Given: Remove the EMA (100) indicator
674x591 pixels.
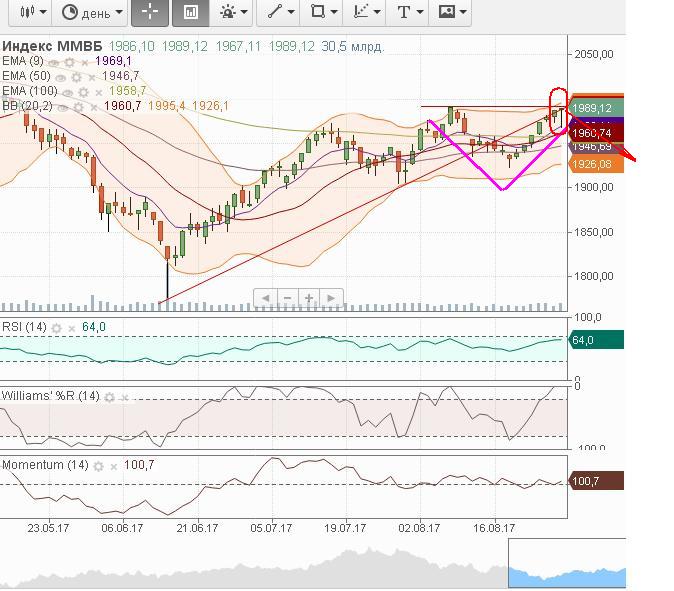Looking at the screenshot, I should click(98, 93).
